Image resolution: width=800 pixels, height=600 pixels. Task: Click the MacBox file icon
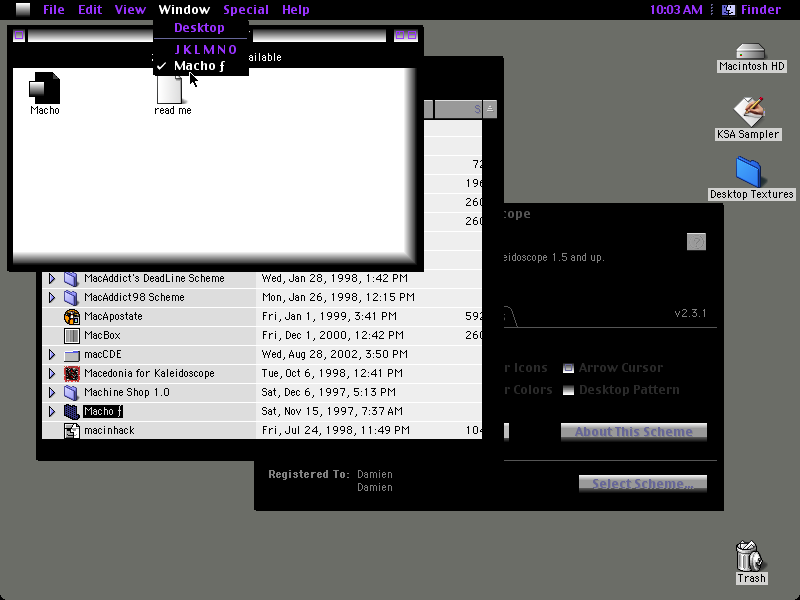click(x=71, y=335)
